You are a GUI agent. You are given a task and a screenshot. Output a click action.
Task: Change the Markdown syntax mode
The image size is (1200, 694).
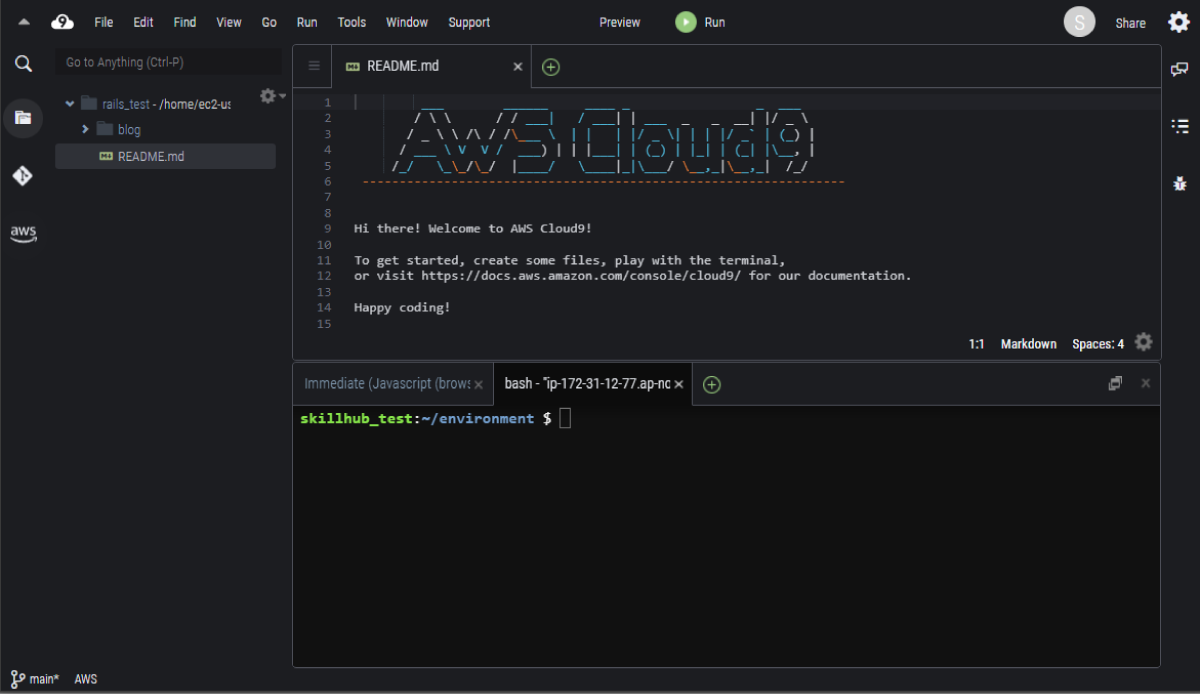(1029, 344)
